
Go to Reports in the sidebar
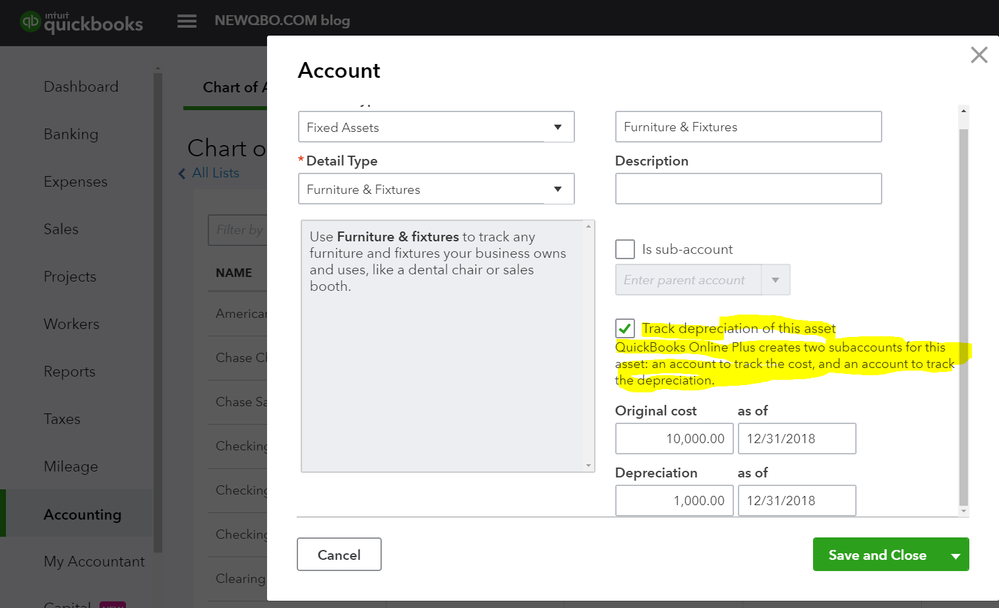pyautogui.click(x=70, y=371)
